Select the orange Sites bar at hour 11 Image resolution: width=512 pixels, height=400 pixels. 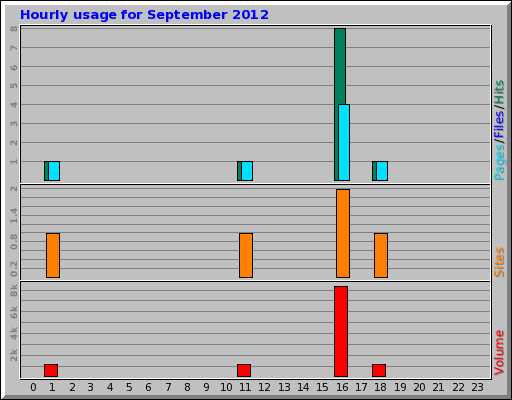(246, 255)
